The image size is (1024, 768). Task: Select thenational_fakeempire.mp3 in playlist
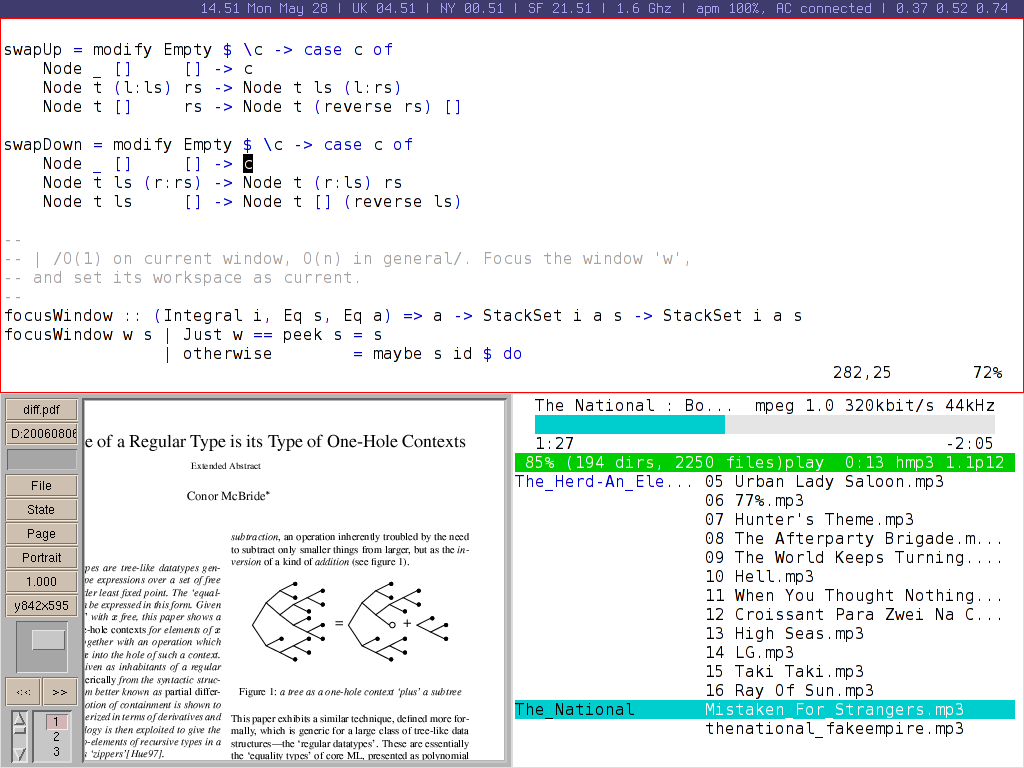click(x=834, y=728)
